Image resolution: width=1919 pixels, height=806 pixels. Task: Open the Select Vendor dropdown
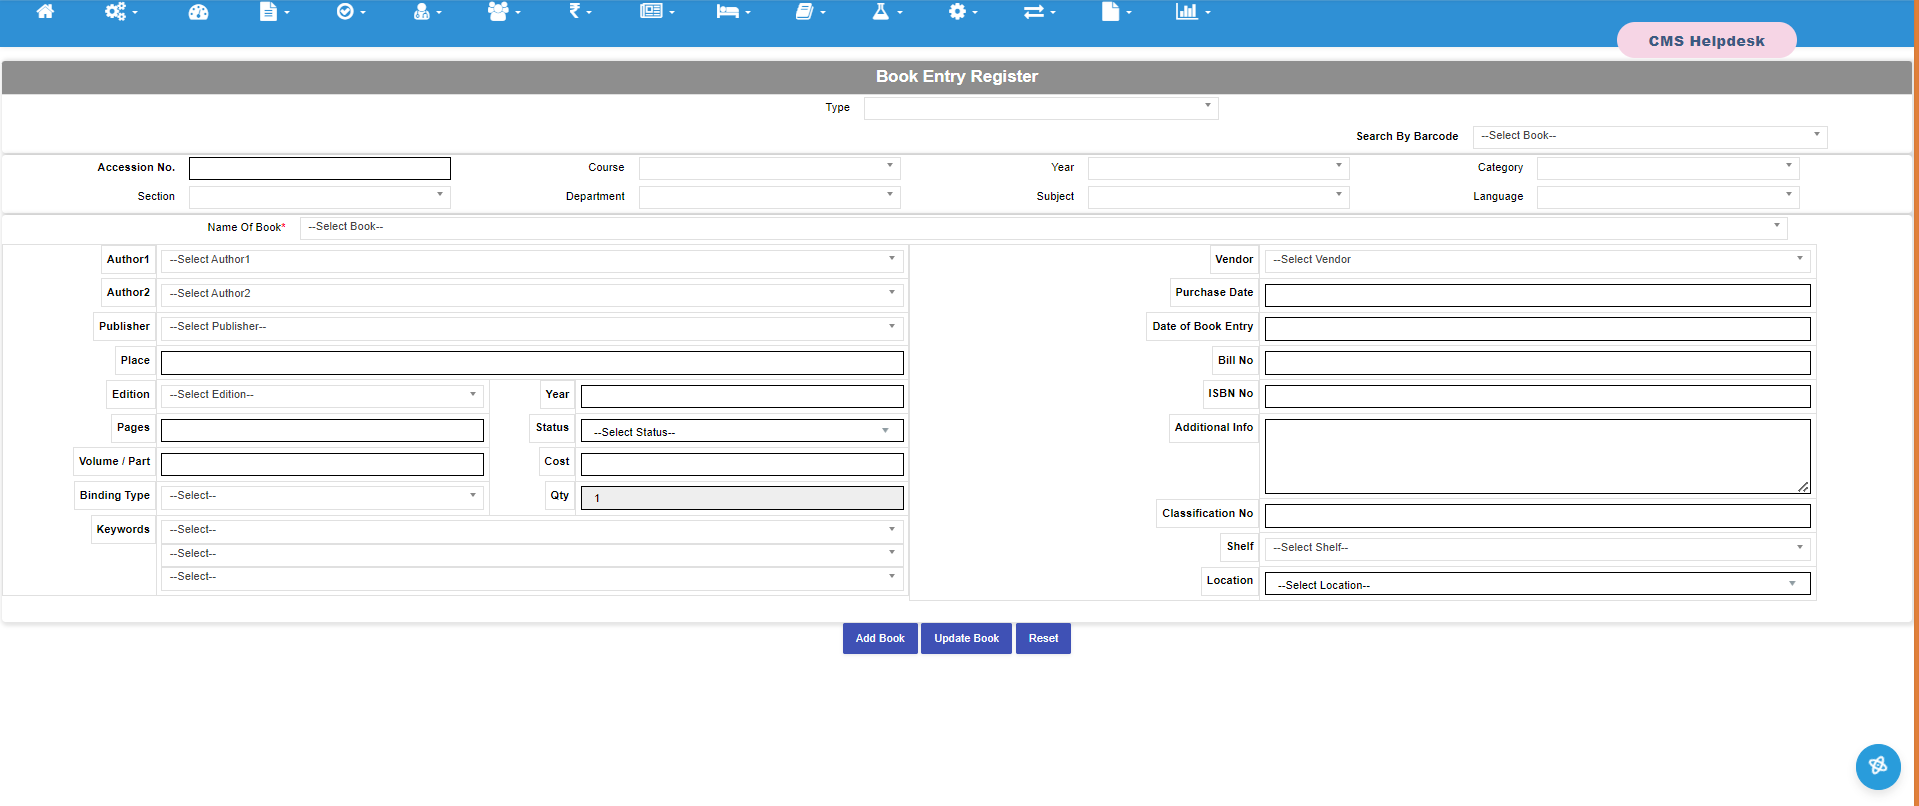pyautogui.click(x=1537, y=260)
